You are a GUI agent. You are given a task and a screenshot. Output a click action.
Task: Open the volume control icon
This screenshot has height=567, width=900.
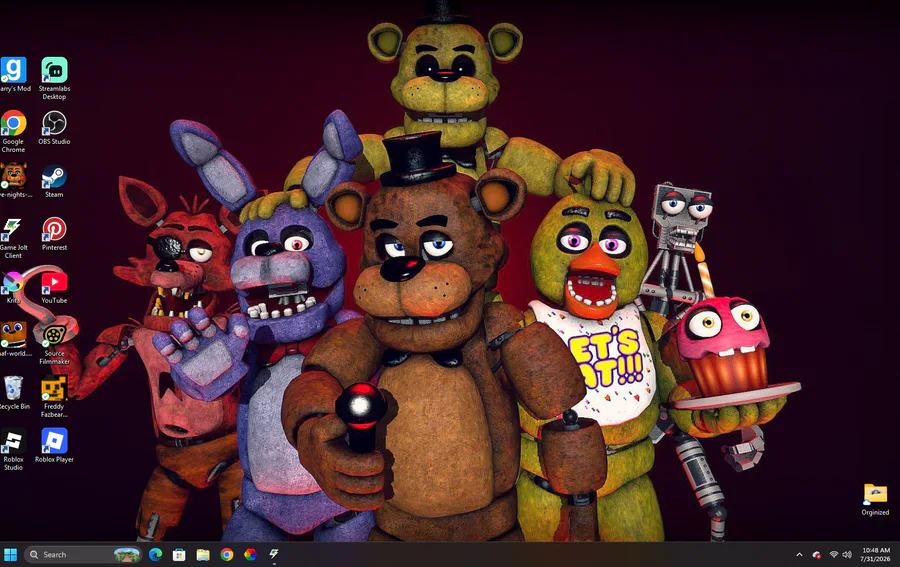point(847,554)
